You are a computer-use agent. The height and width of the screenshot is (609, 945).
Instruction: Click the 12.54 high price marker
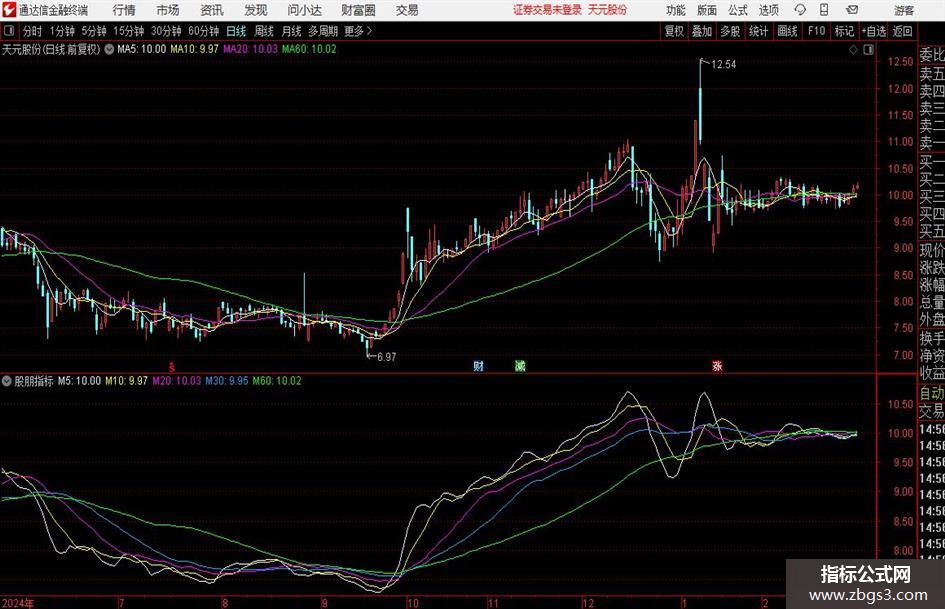723,65
